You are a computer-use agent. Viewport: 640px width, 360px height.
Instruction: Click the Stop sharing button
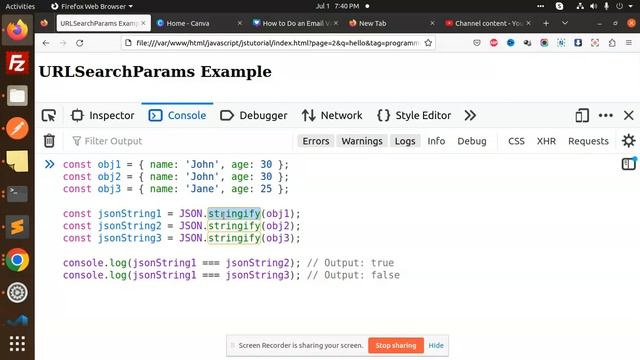(x=396, y=345)
